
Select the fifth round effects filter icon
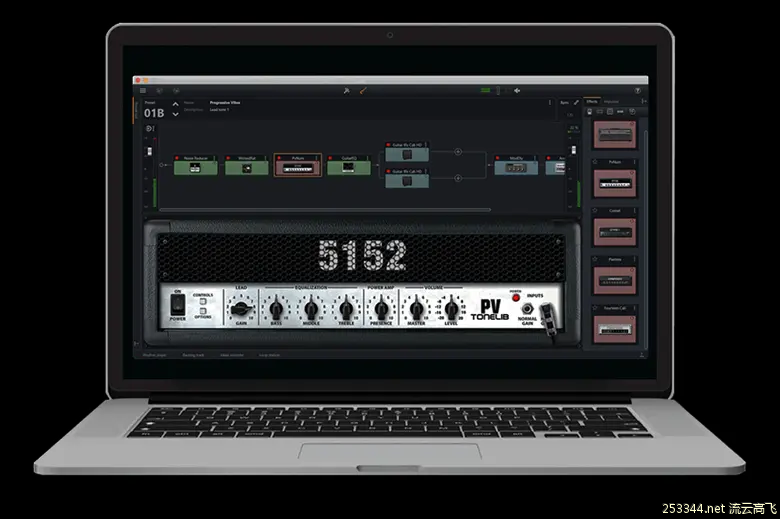[x=632, y=112]
